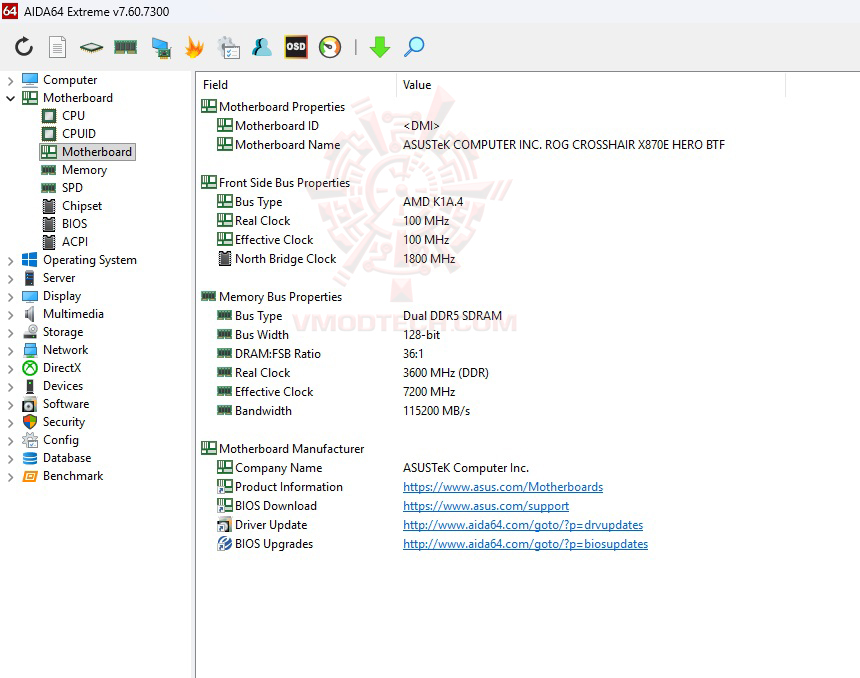
Task: Select the Operating System category
Action: 90,260
